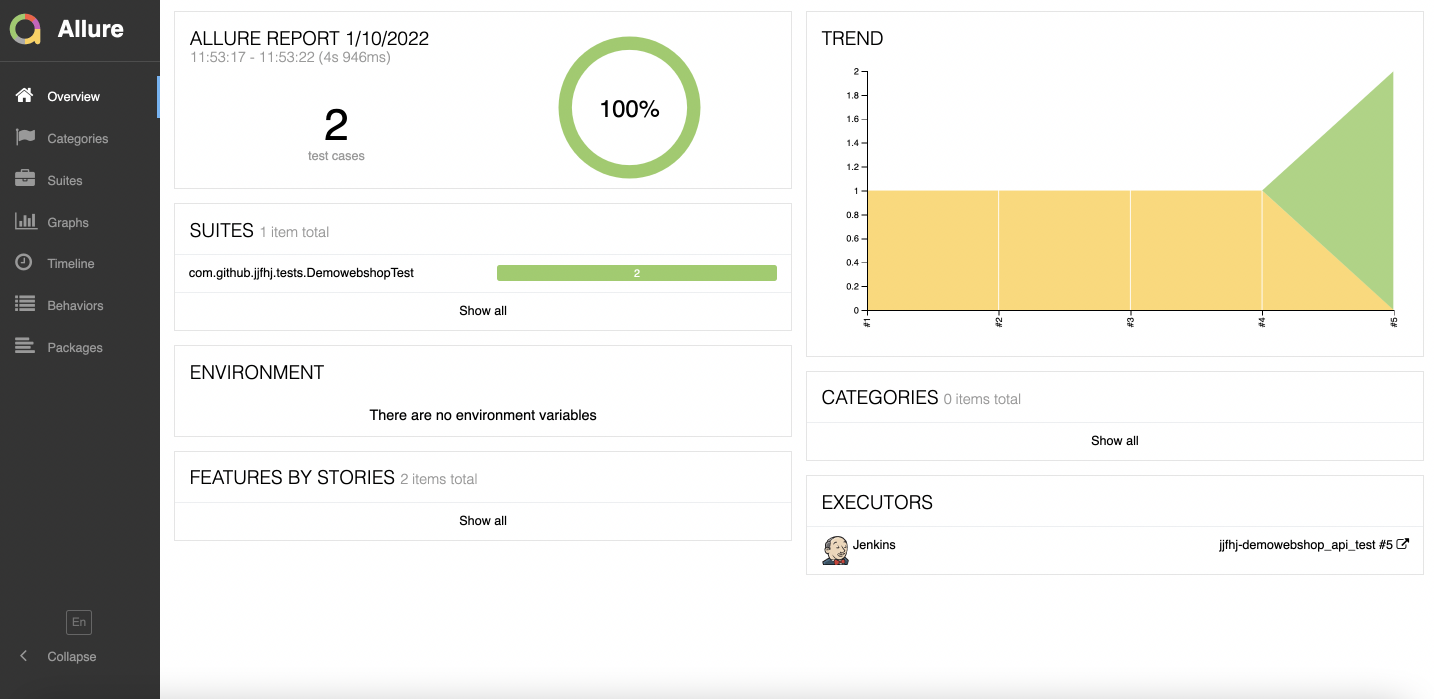Screen dimensions: 1434x699
Task: Click the Jenkins executor avatar
Action: click(835, 550)
